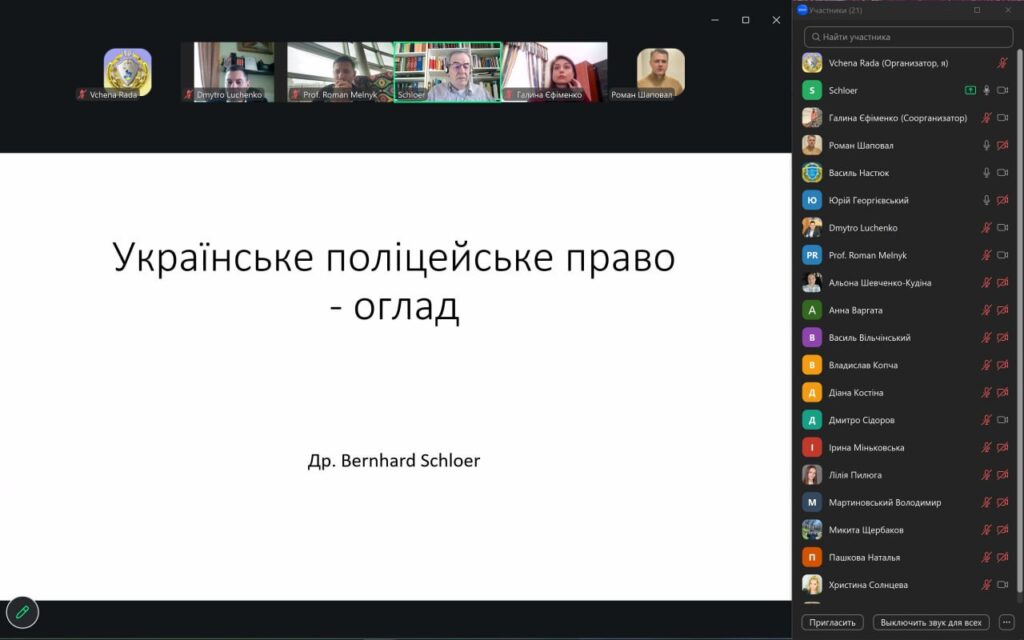Click the Zoom logo in the participants panel title
1024x640 pixels.
(802, 10)
